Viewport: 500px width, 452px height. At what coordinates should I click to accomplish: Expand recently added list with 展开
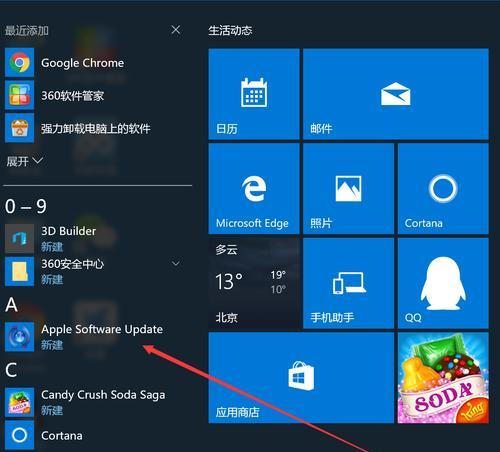pos(25,161)
